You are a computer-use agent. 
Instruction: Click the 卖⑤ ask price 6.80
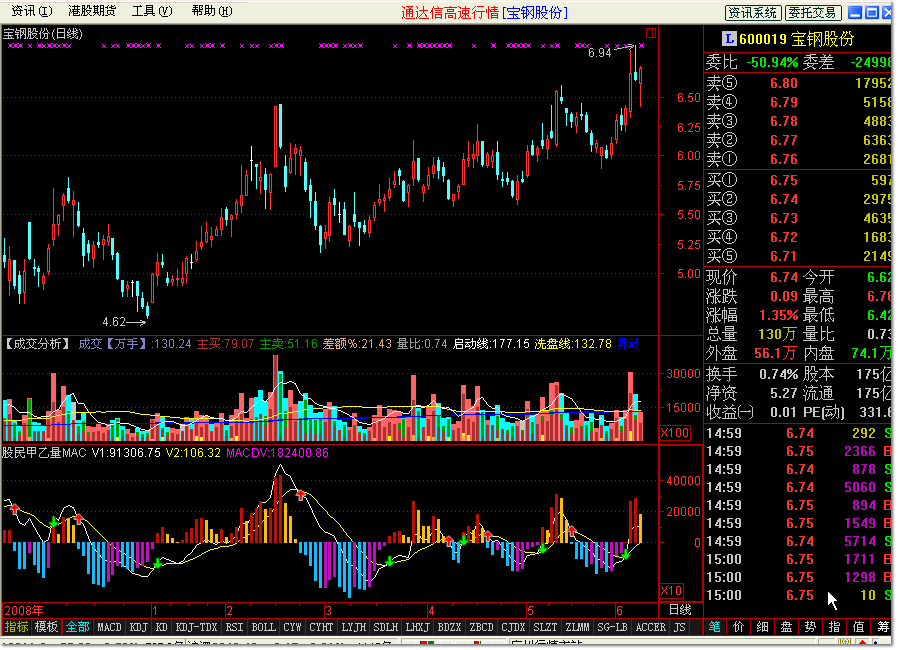pos(783,84)
